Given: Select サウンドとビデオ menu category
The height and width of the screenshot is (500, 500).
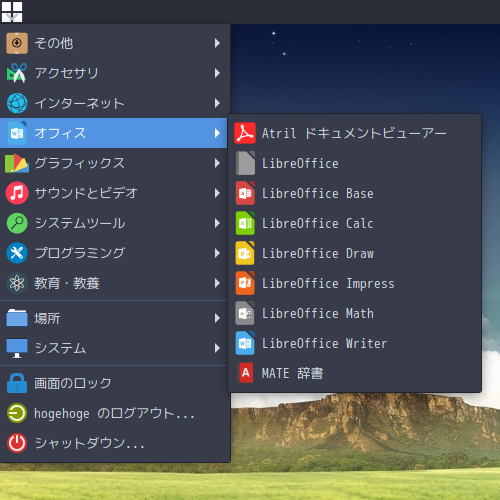Looking at the screenshot, I should (113, 193).
